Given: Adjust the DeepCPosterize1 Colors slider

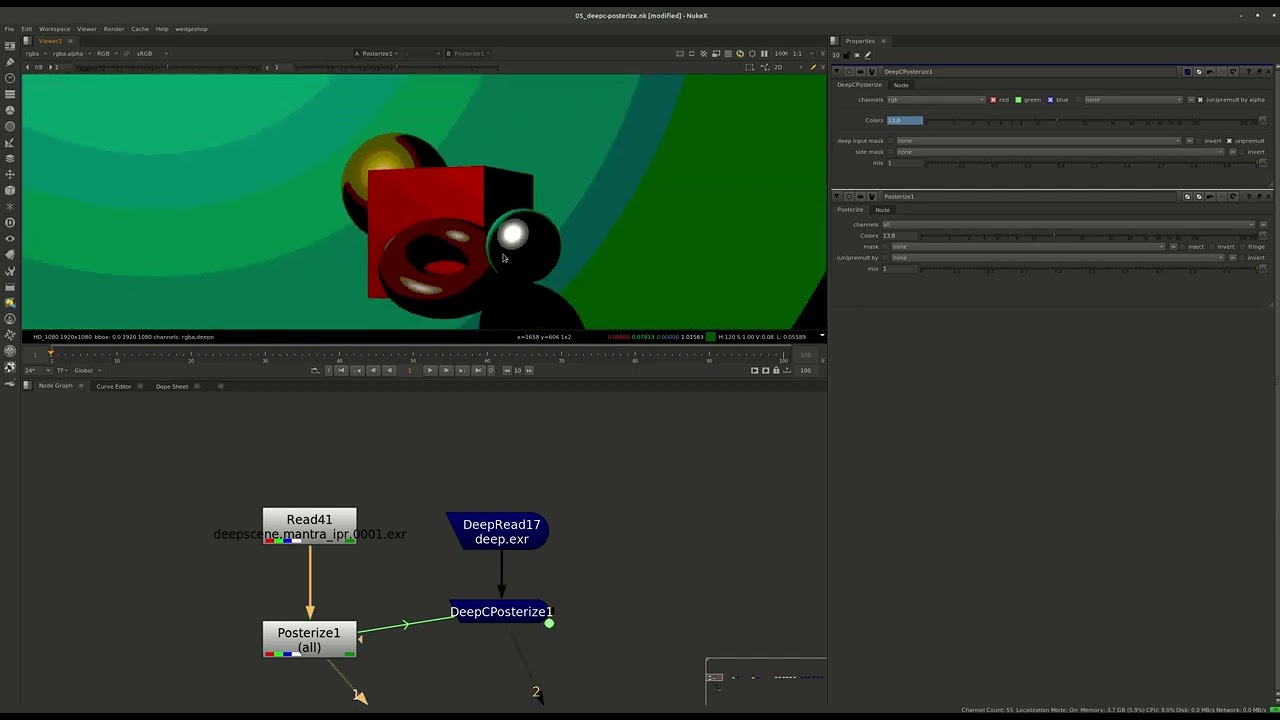Looking at the screenshot, I should (x=1090, y=121).
